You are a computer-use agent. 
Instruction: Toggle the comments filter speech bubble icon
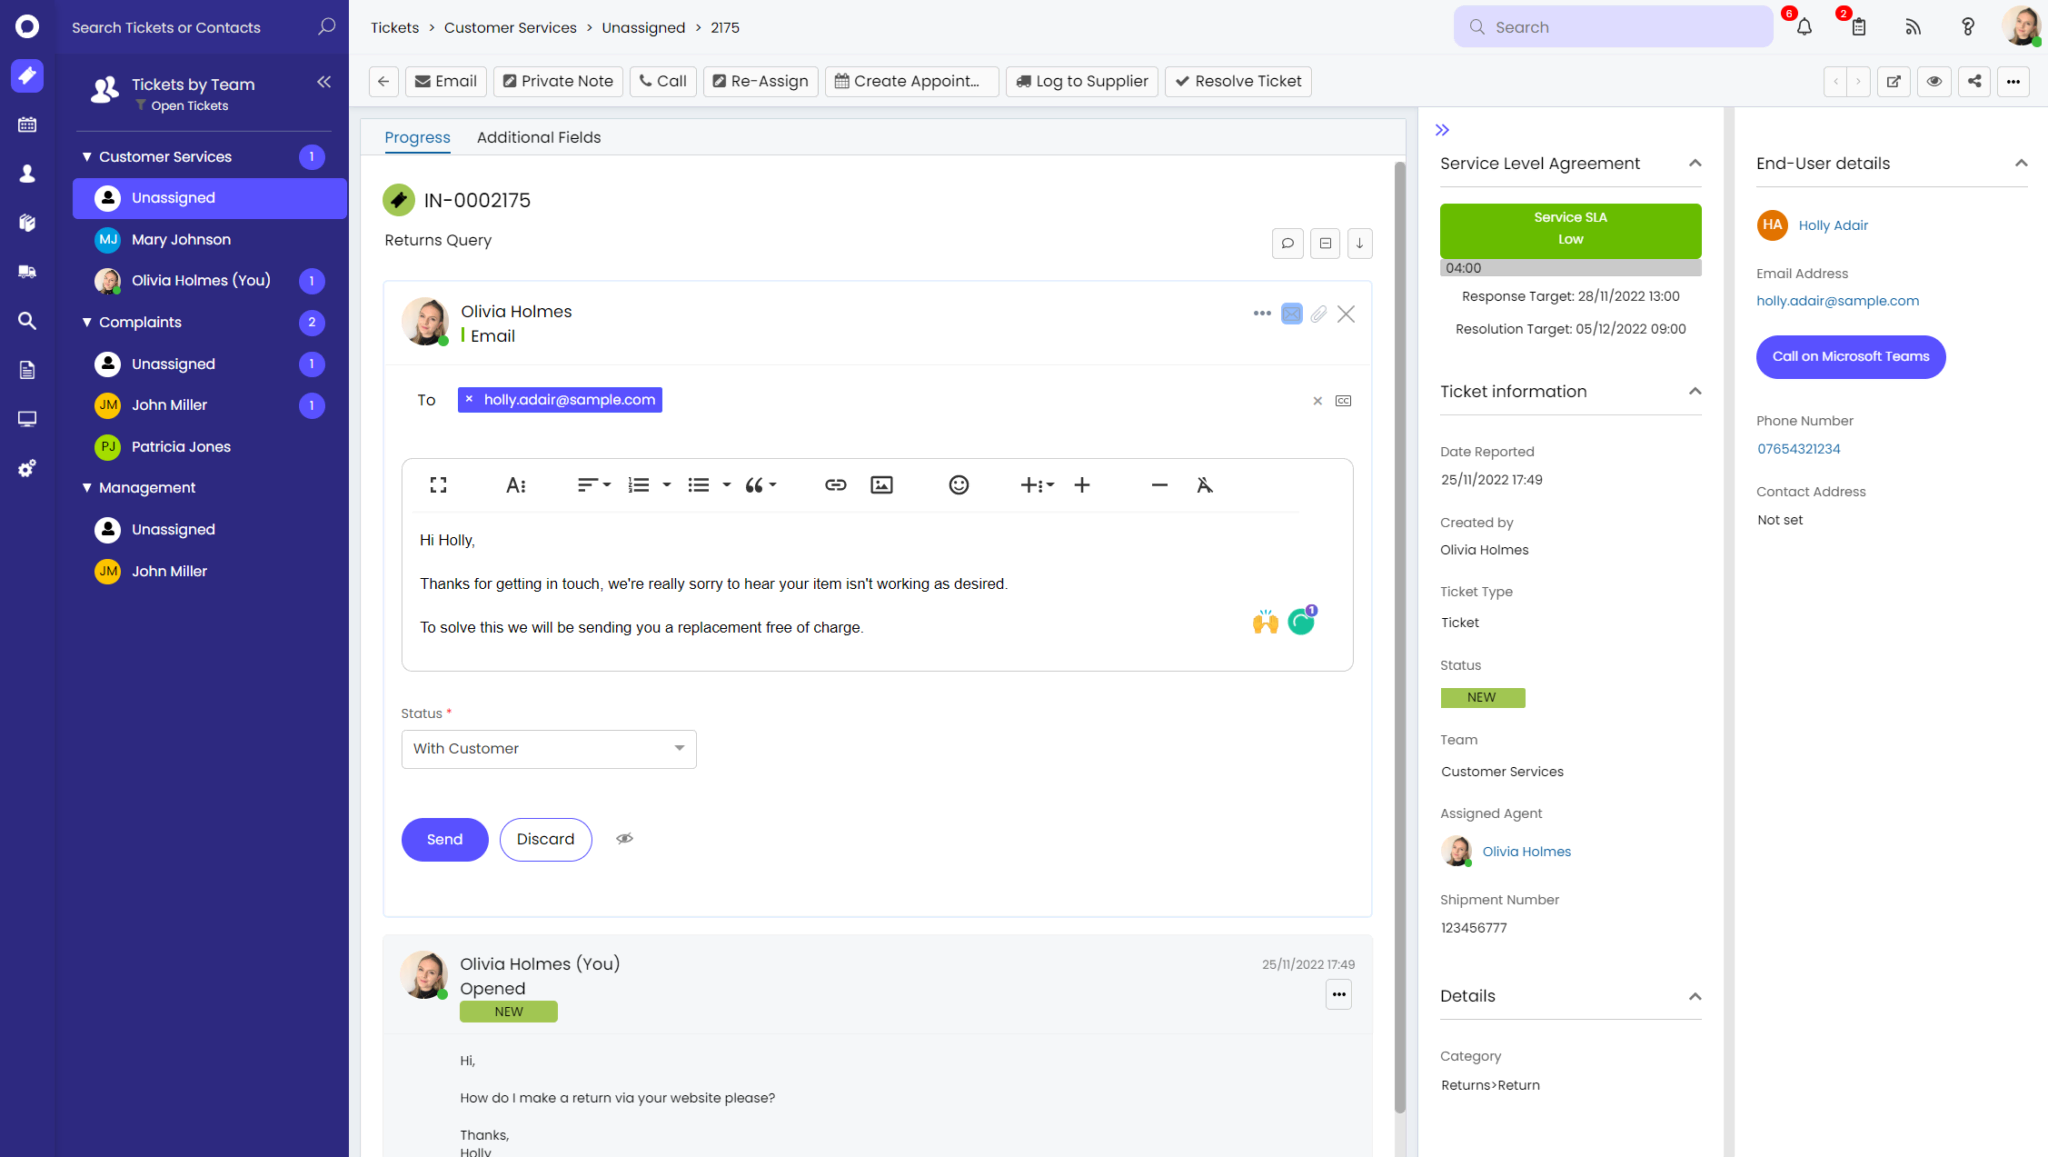[1288, 243]
